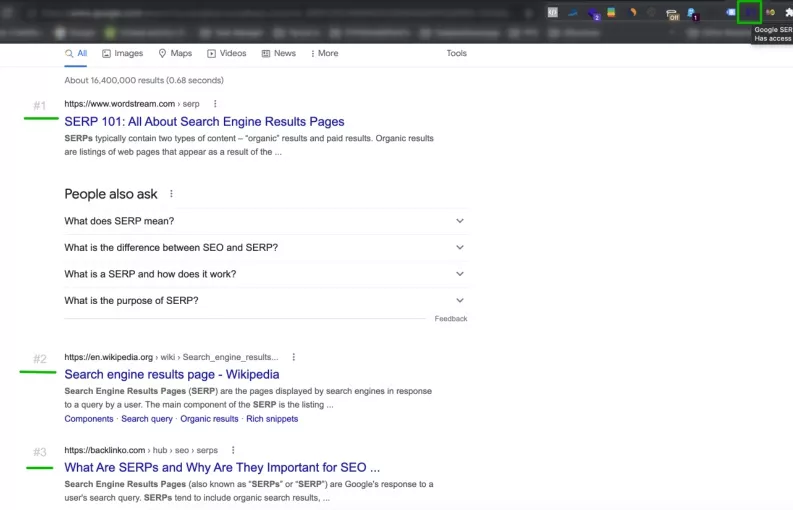Click the paint-roller extension icon labeled off
The image size is (793, 510).
(x=672, y=14)
